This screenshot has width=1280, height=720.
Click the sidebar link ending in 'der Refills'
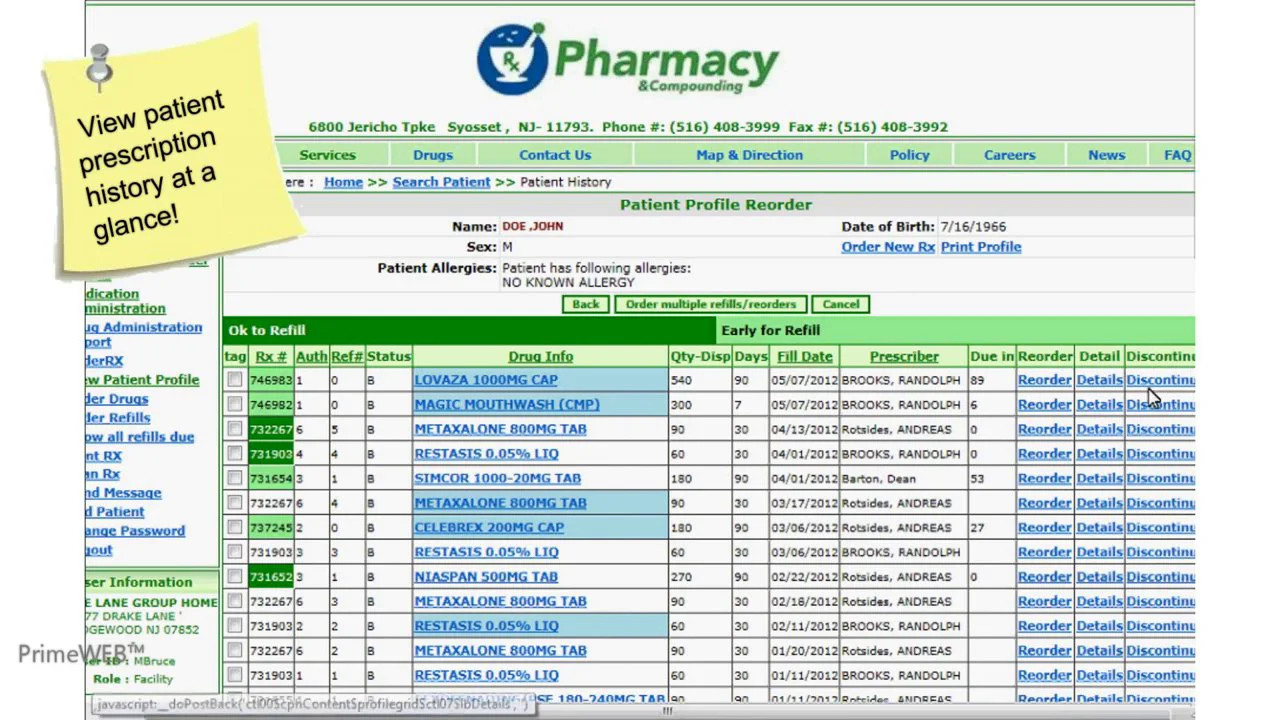coord(118,418)
